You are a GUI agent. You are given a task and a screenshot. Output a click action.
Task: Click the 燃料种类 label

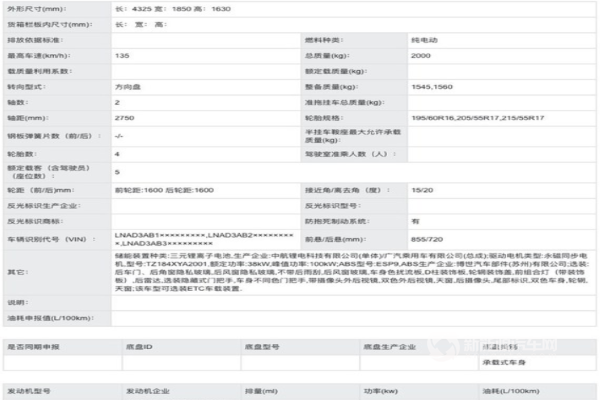point(324,40)
